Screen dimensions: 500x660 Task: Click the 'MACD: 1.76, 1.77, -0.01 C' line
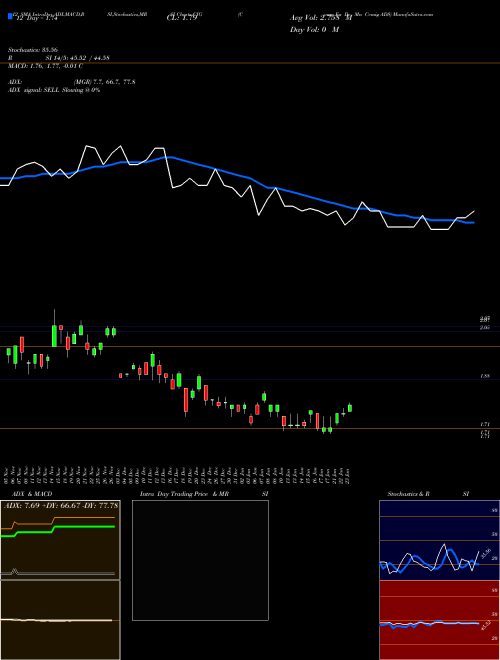[45, 66]
